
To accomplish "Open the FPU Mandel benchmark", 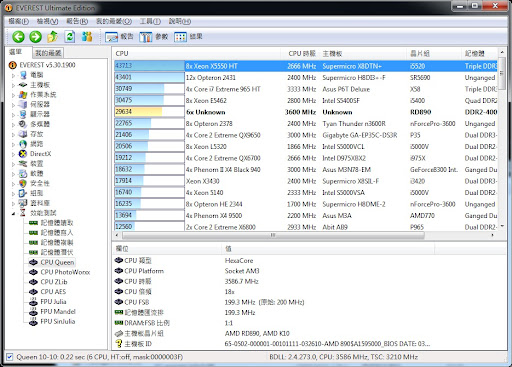I will coord(58,311).
